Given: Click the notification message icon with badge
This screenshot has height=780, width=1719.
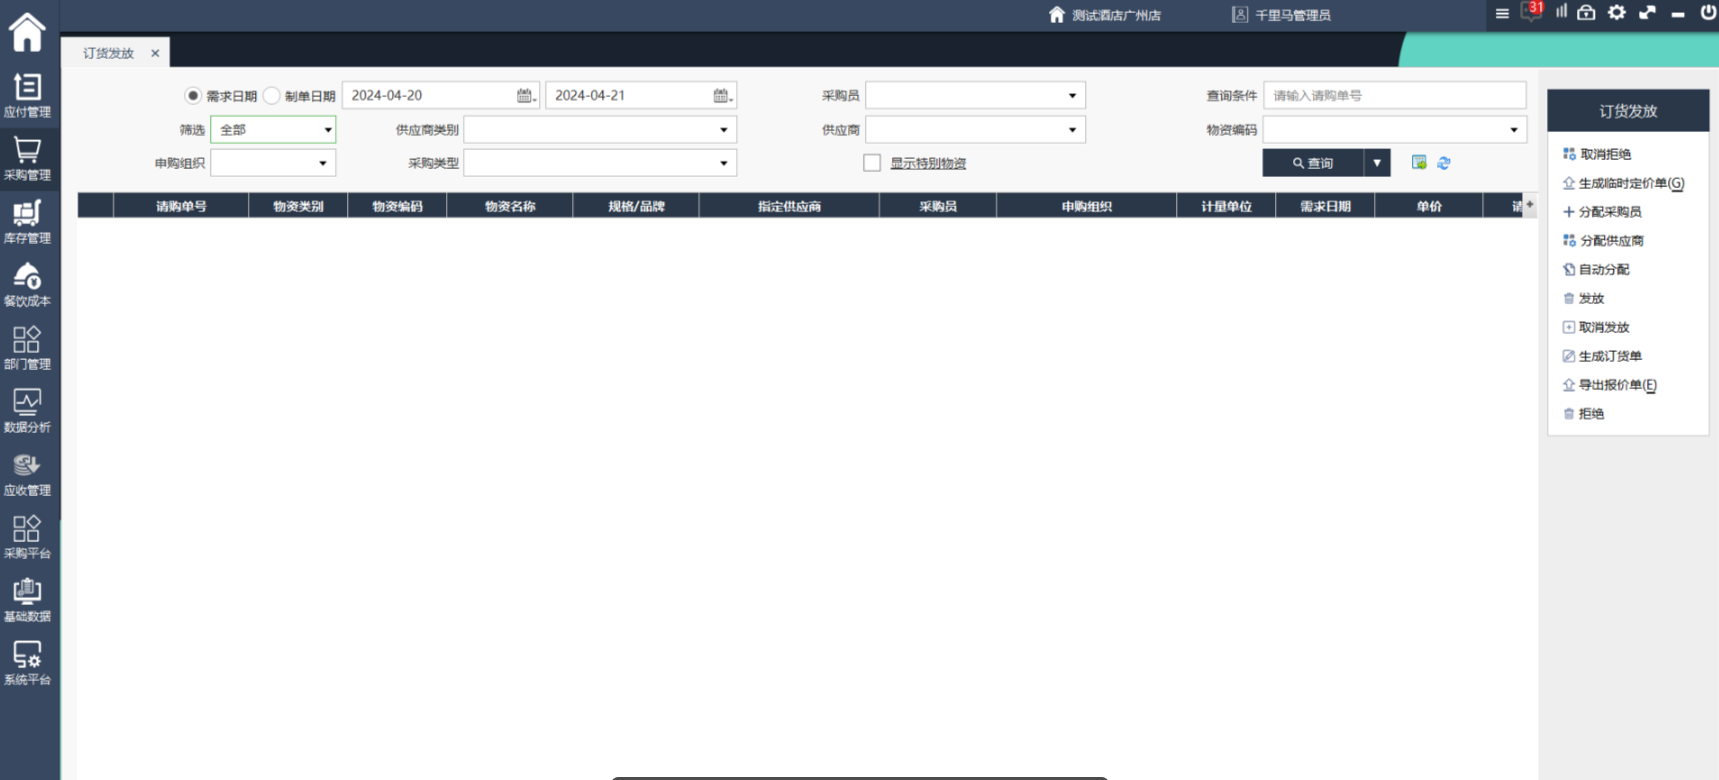Looking at the screenshot, I should coord(1530,13).
